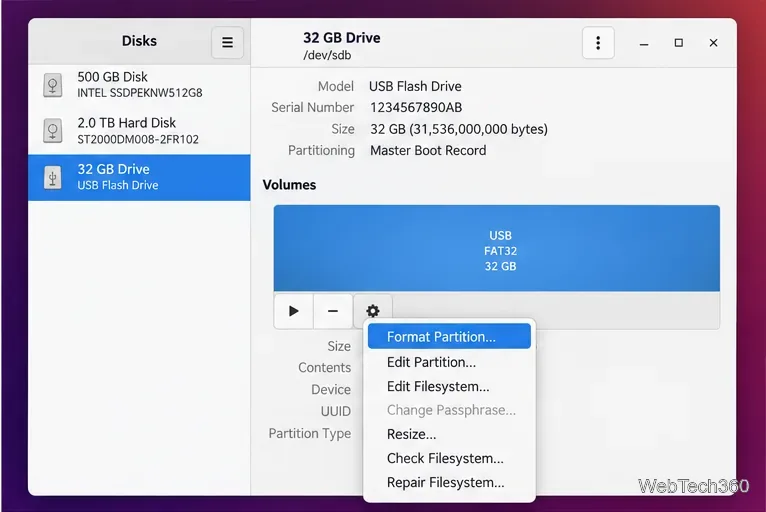Click the Master Boot Record partitioning value
766x512 pixels.
tap(428, 150)
